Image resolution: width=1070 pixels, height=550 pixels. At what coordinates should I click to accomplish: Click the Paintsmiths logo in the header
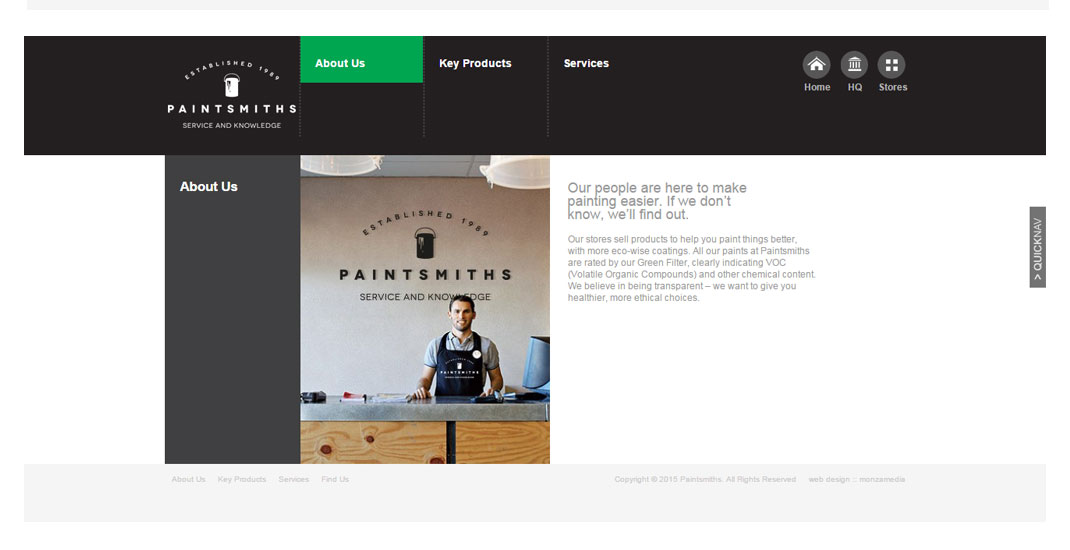pos(232,95)
